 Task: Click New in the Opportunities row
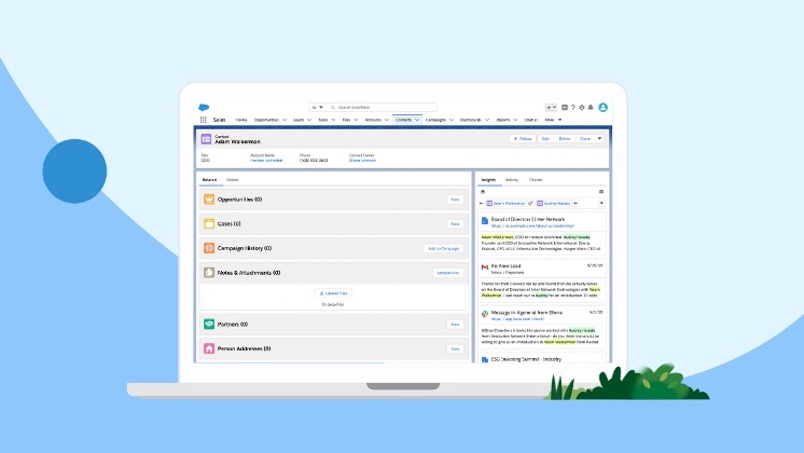[455, 200]
